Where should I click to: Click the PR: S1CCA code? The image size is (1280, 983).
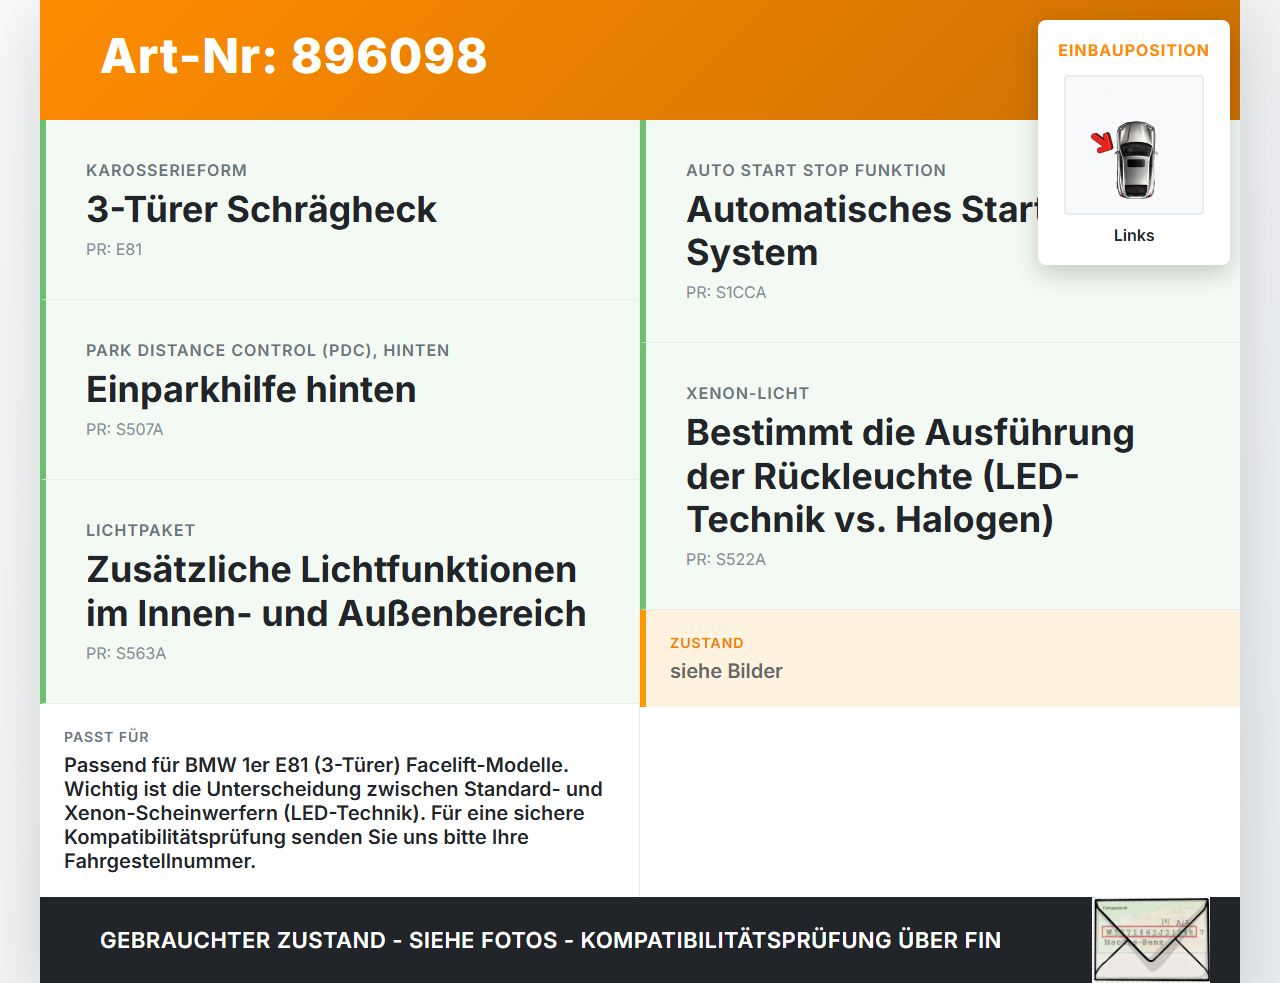point(726,292)
